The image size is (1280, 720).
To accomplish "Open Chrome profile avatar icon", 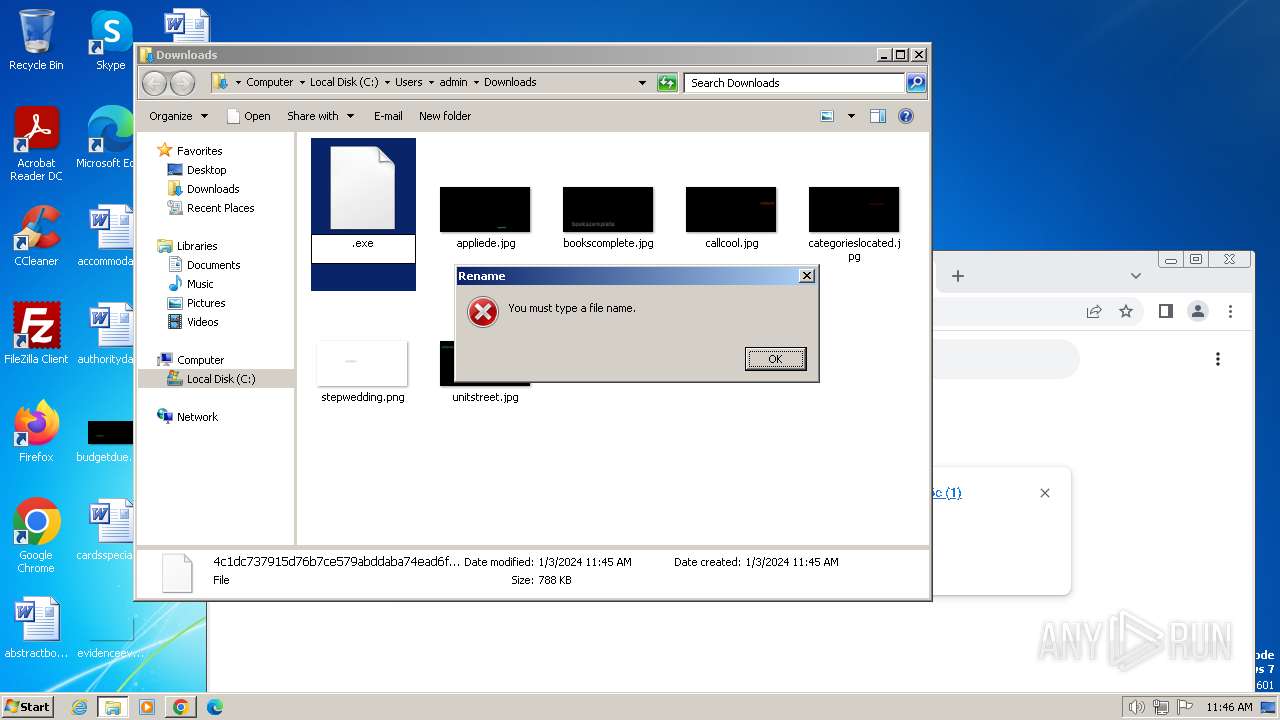I will click(1197, 311).
